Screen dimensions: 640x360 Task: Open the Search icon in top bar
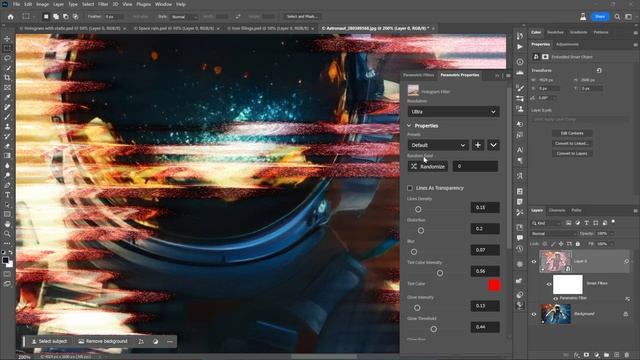(x=617, y=17)
